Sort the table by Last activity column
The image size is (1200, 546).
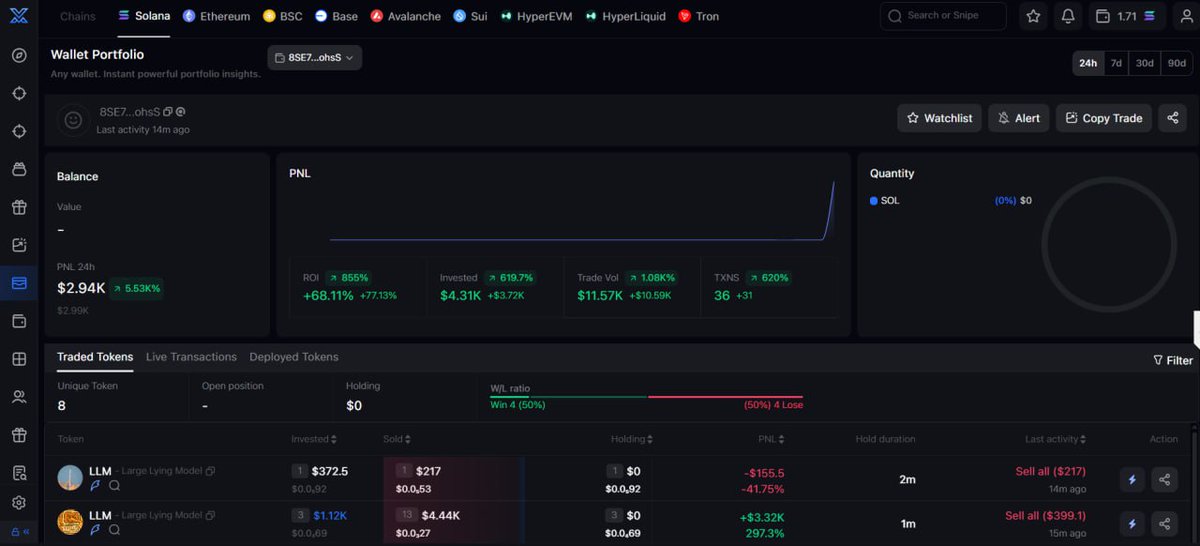click(1055, 439)
